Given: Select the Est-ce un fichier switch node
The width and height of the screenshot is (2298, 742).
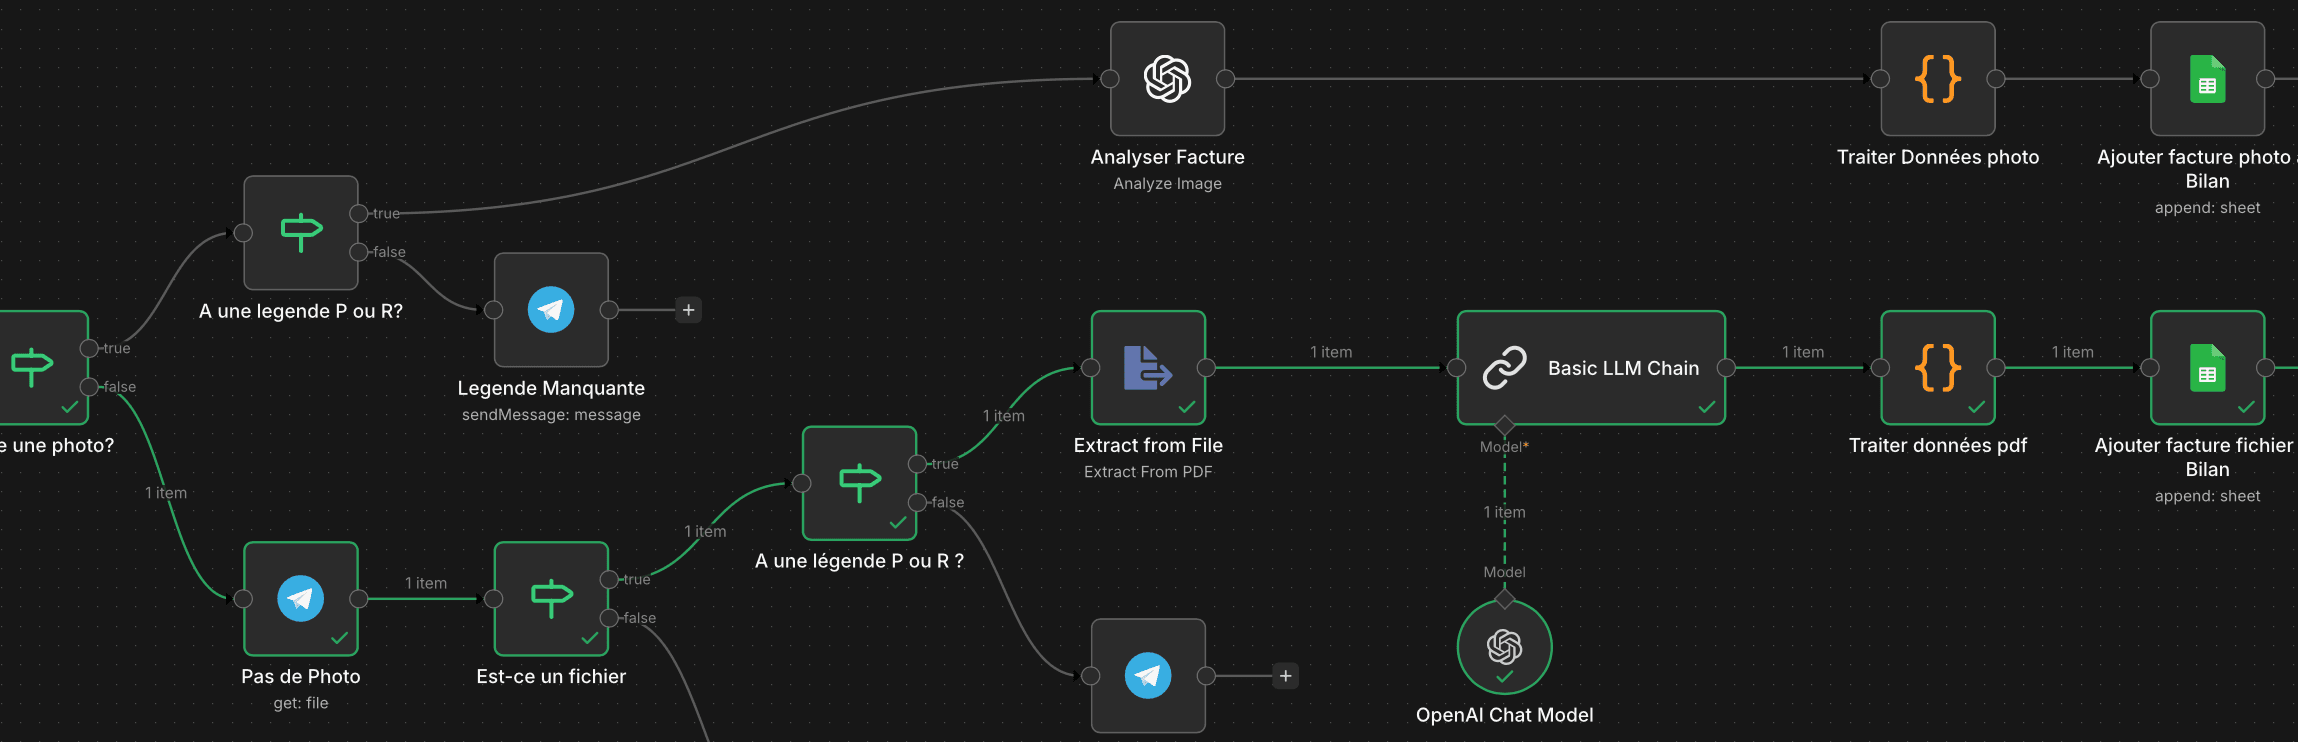Looking at the screenshot, I should pyautogui.click(x=551, y=599).
